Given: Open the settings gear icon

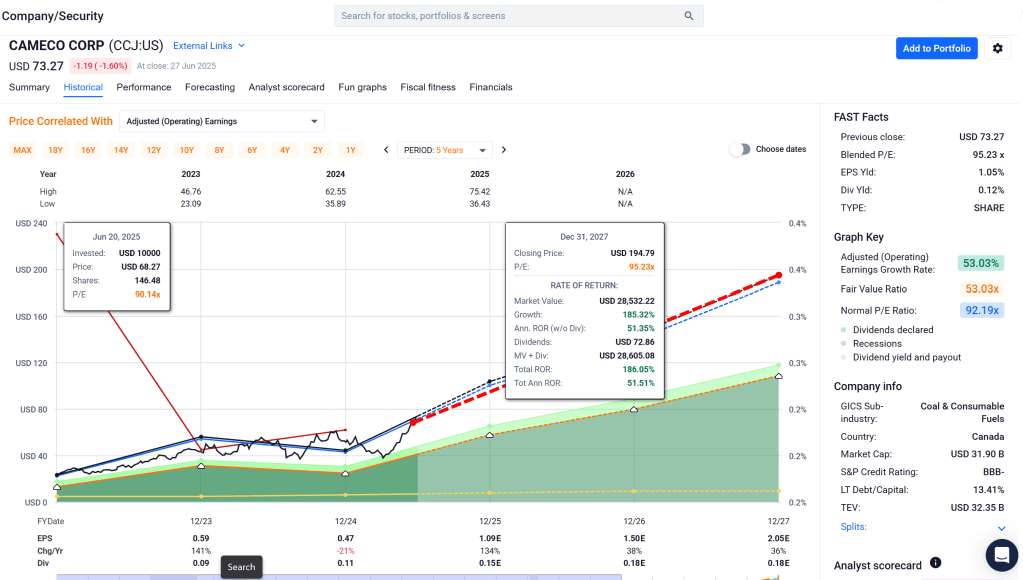Looking at the screenshot, I should (x=996, y=48).
